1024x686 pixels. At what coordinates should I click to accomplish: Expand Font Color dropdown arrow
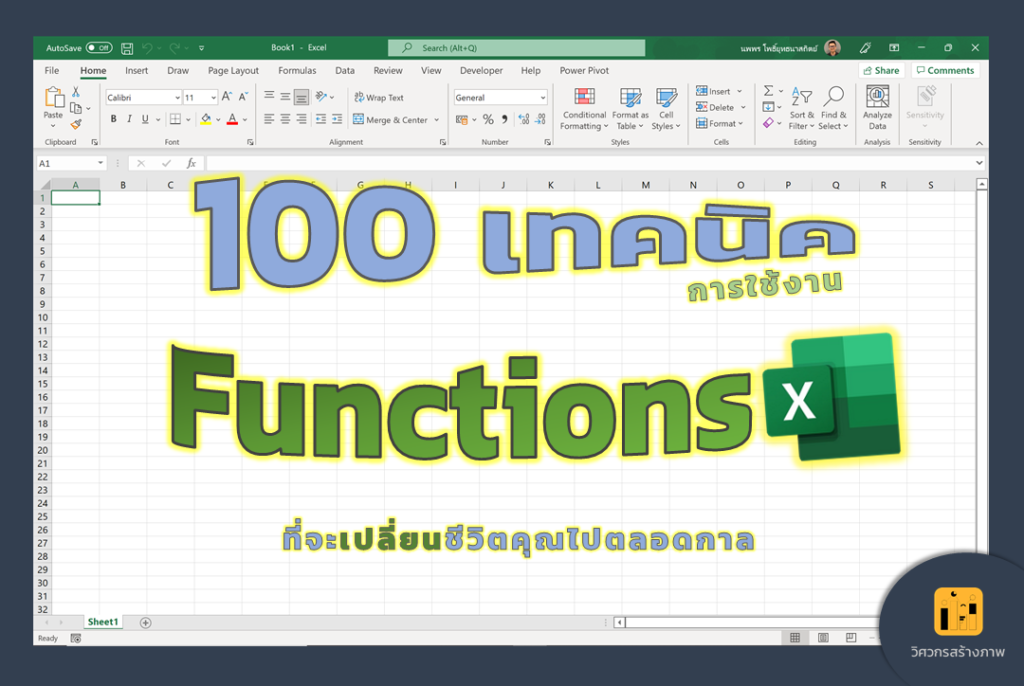(x=245, y=120)
